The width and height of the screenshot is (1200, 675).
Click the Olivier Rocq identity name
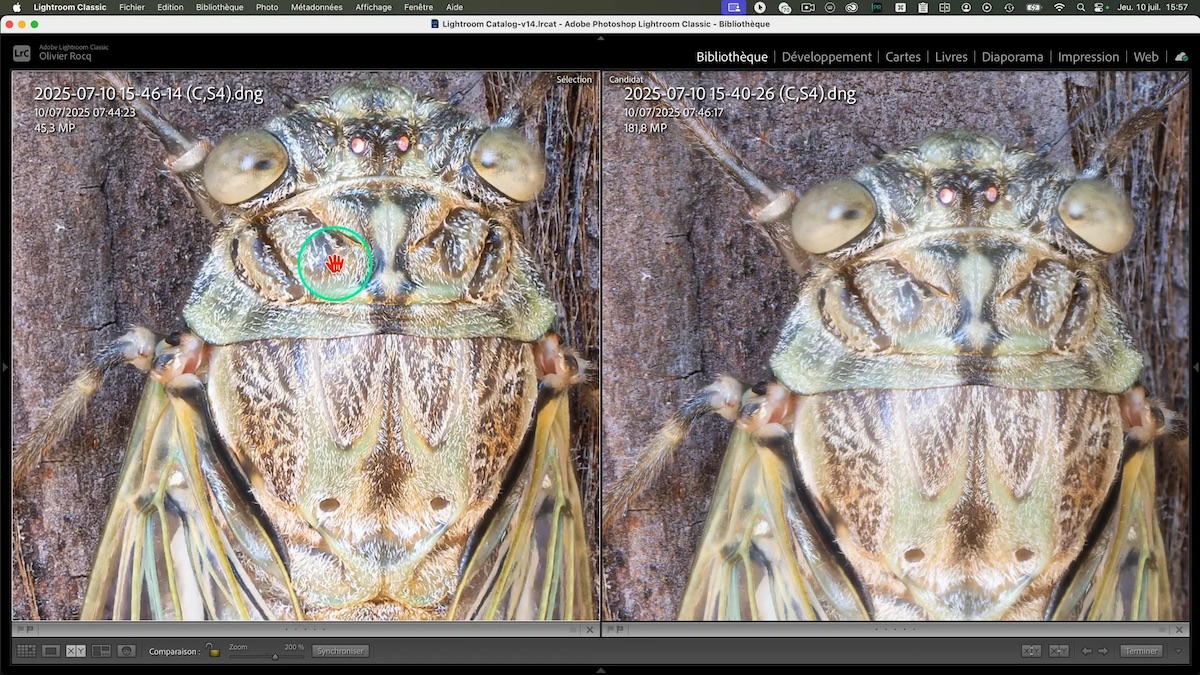(x=65, y=57)
